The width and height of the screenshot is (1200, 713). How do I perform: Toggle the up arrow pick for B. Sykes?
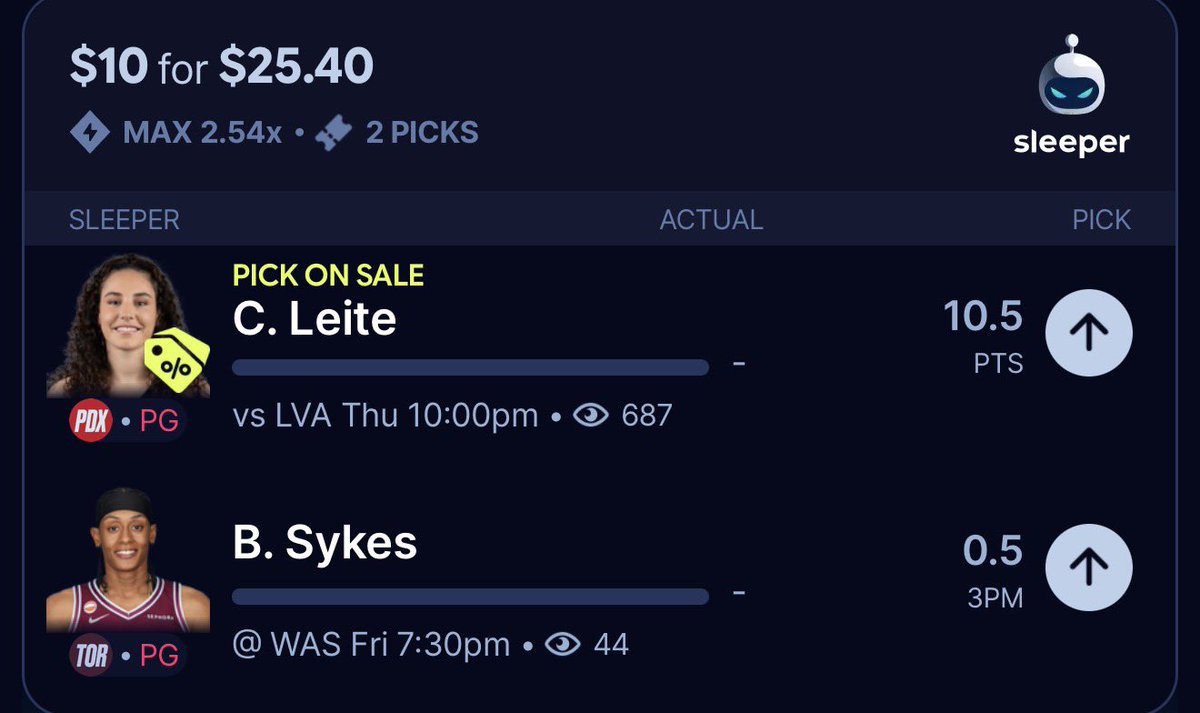coord(1089,568)
